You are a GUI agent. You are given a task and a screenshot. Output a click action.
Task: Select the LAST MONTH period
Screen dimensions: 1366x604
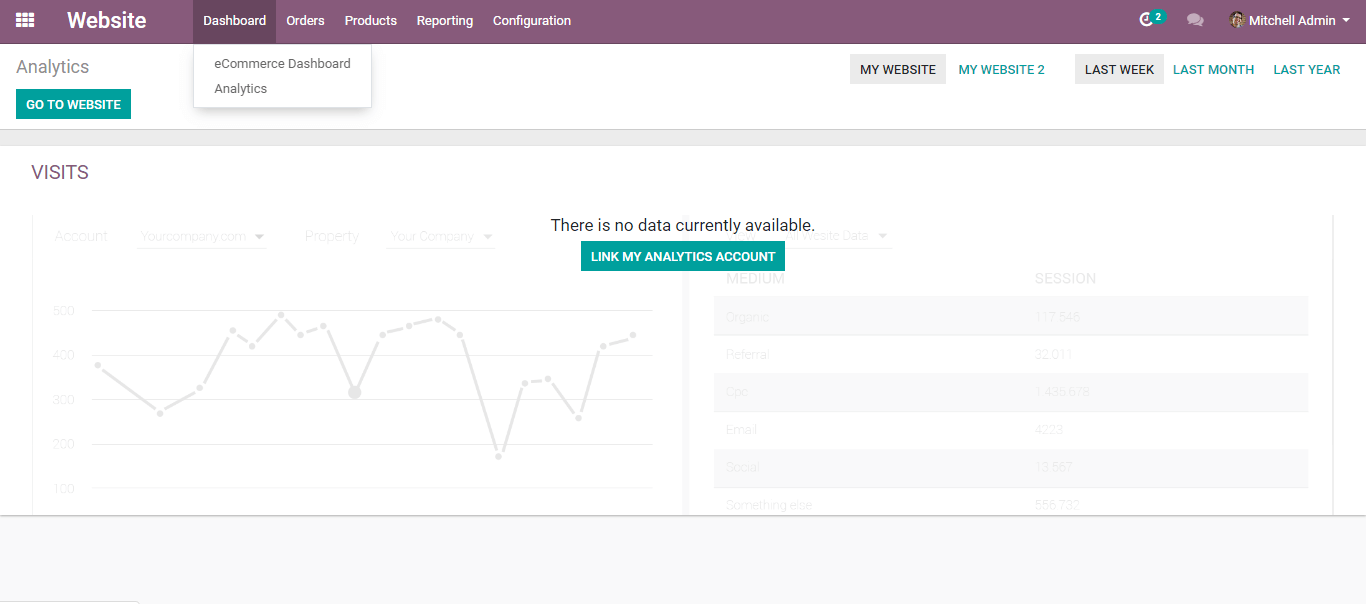pos(1213,69)
